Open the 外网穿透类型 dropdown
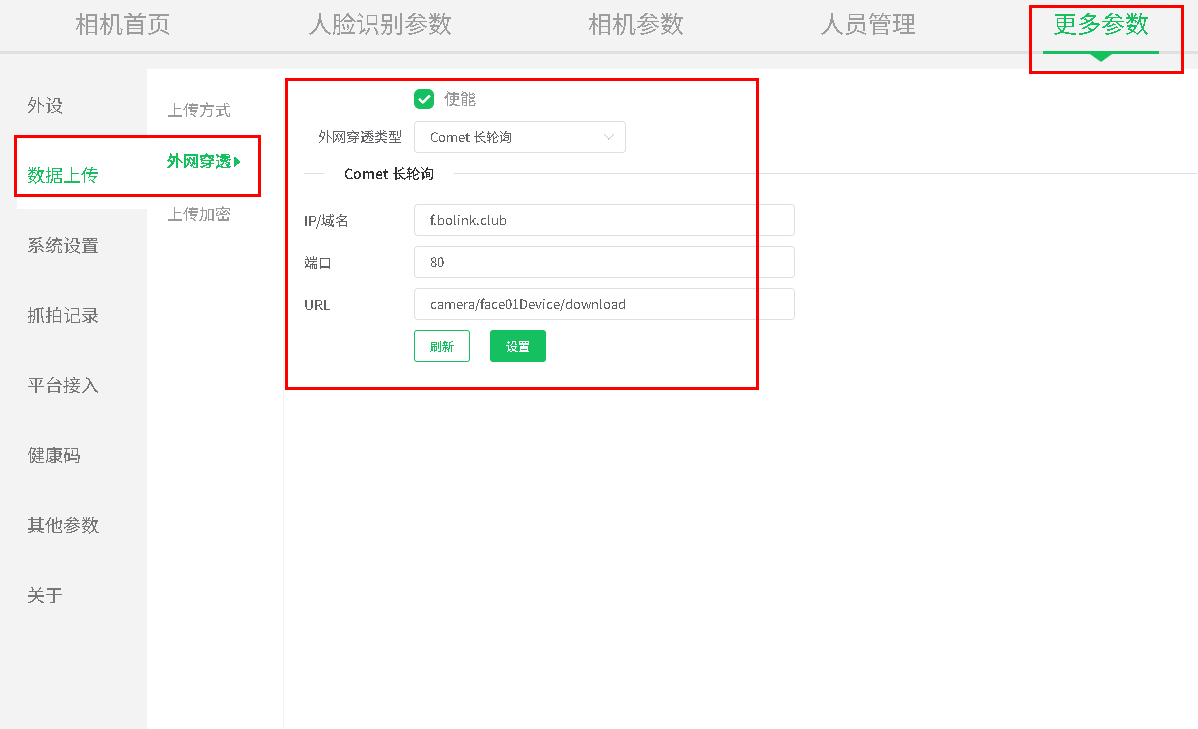 point(520,137)
